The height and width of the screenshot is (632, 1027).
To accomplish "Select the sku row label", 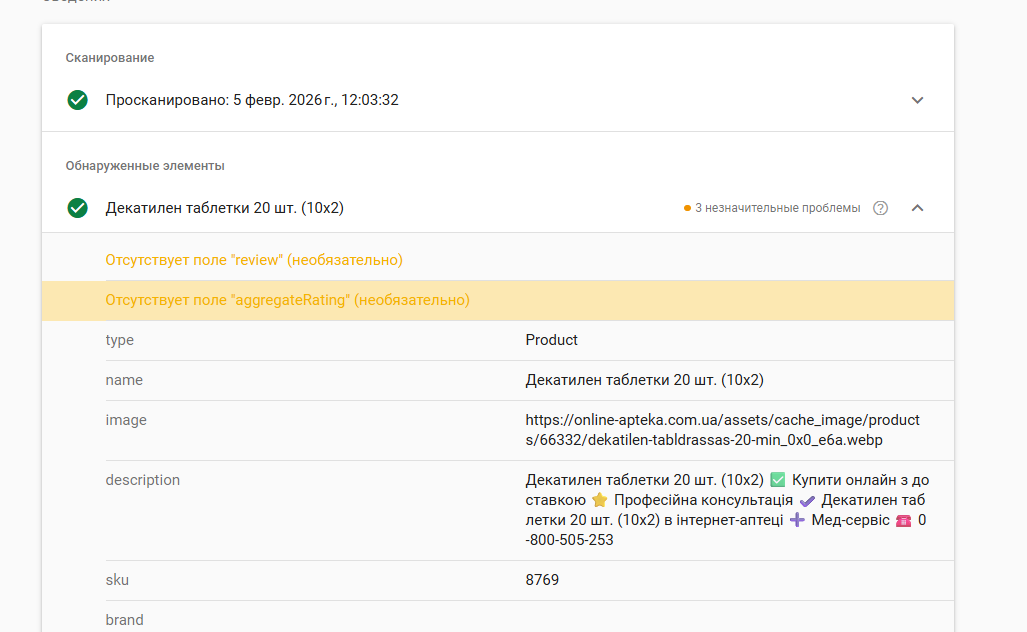I will click(117, 580).
